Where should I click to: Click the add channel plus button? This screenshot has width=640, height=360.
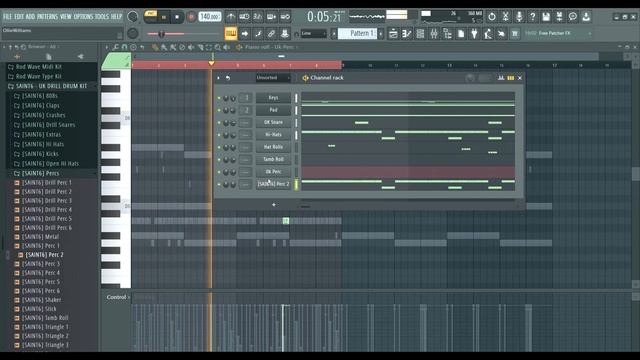pos(273,205)
